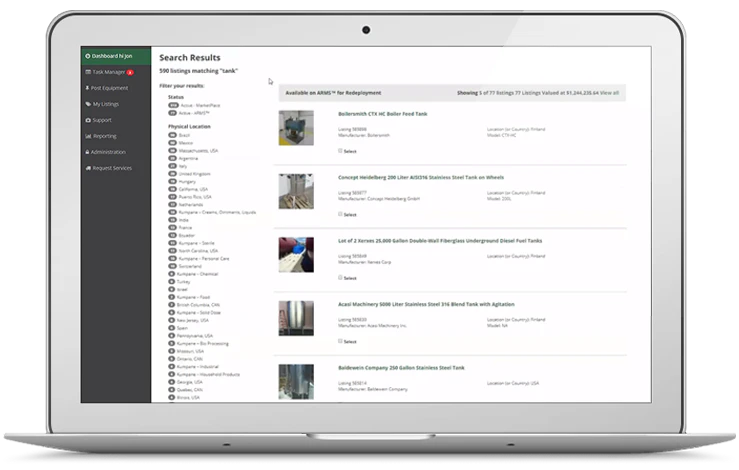Open Boilersmith CTX HC Boiler Feed Tank listing
The width and height of the screenshot is (739, 470).
(382, 114)
